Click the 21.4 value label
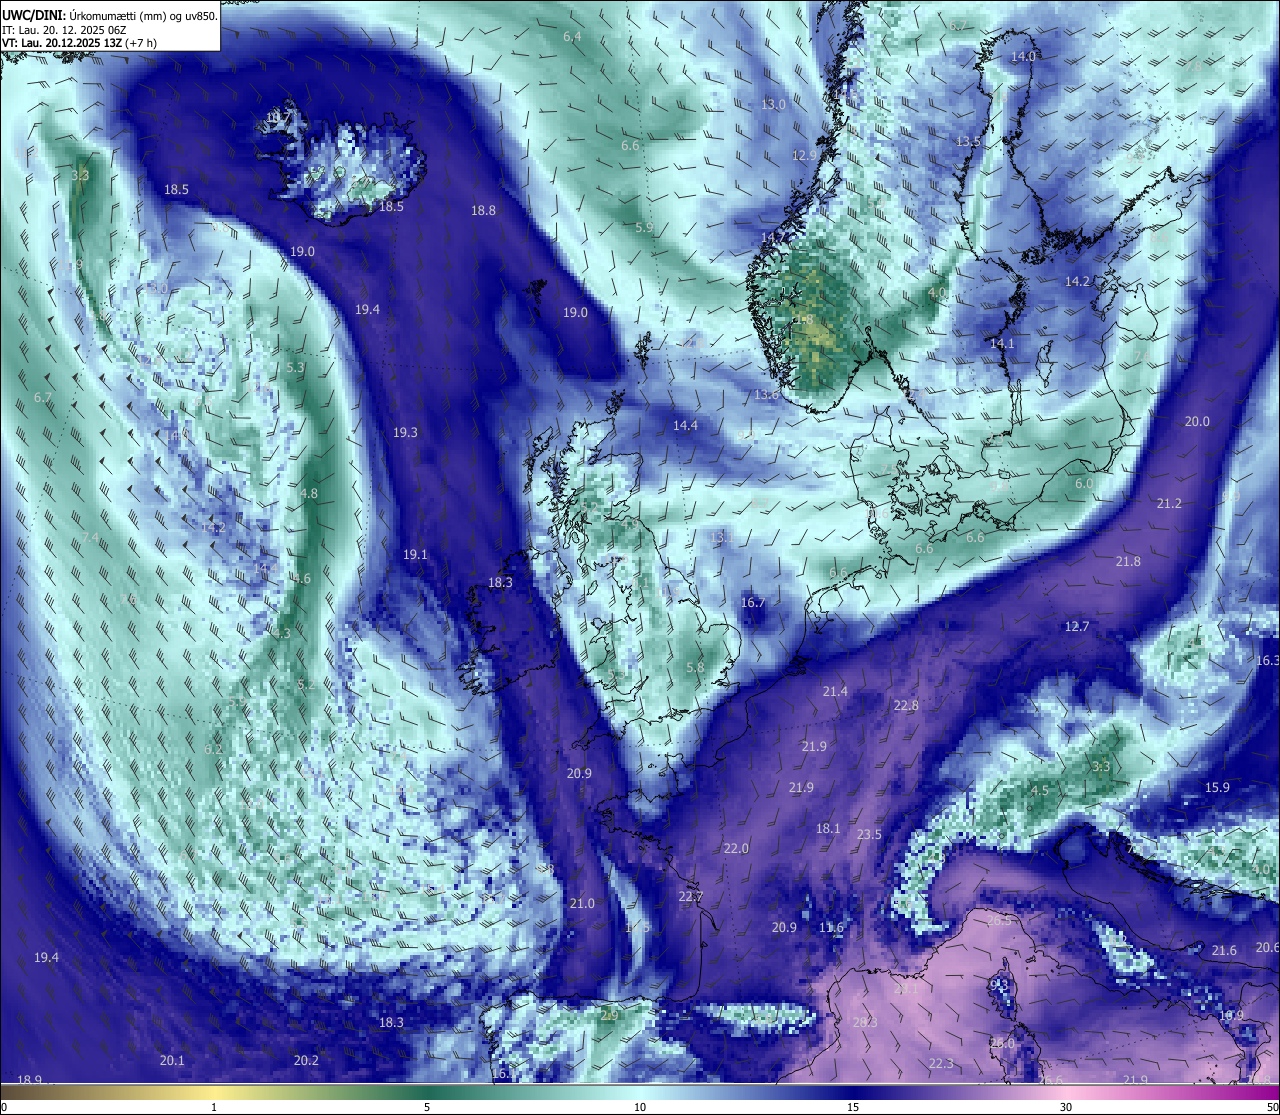The image size is (1280, 1115). coord(835,692)
